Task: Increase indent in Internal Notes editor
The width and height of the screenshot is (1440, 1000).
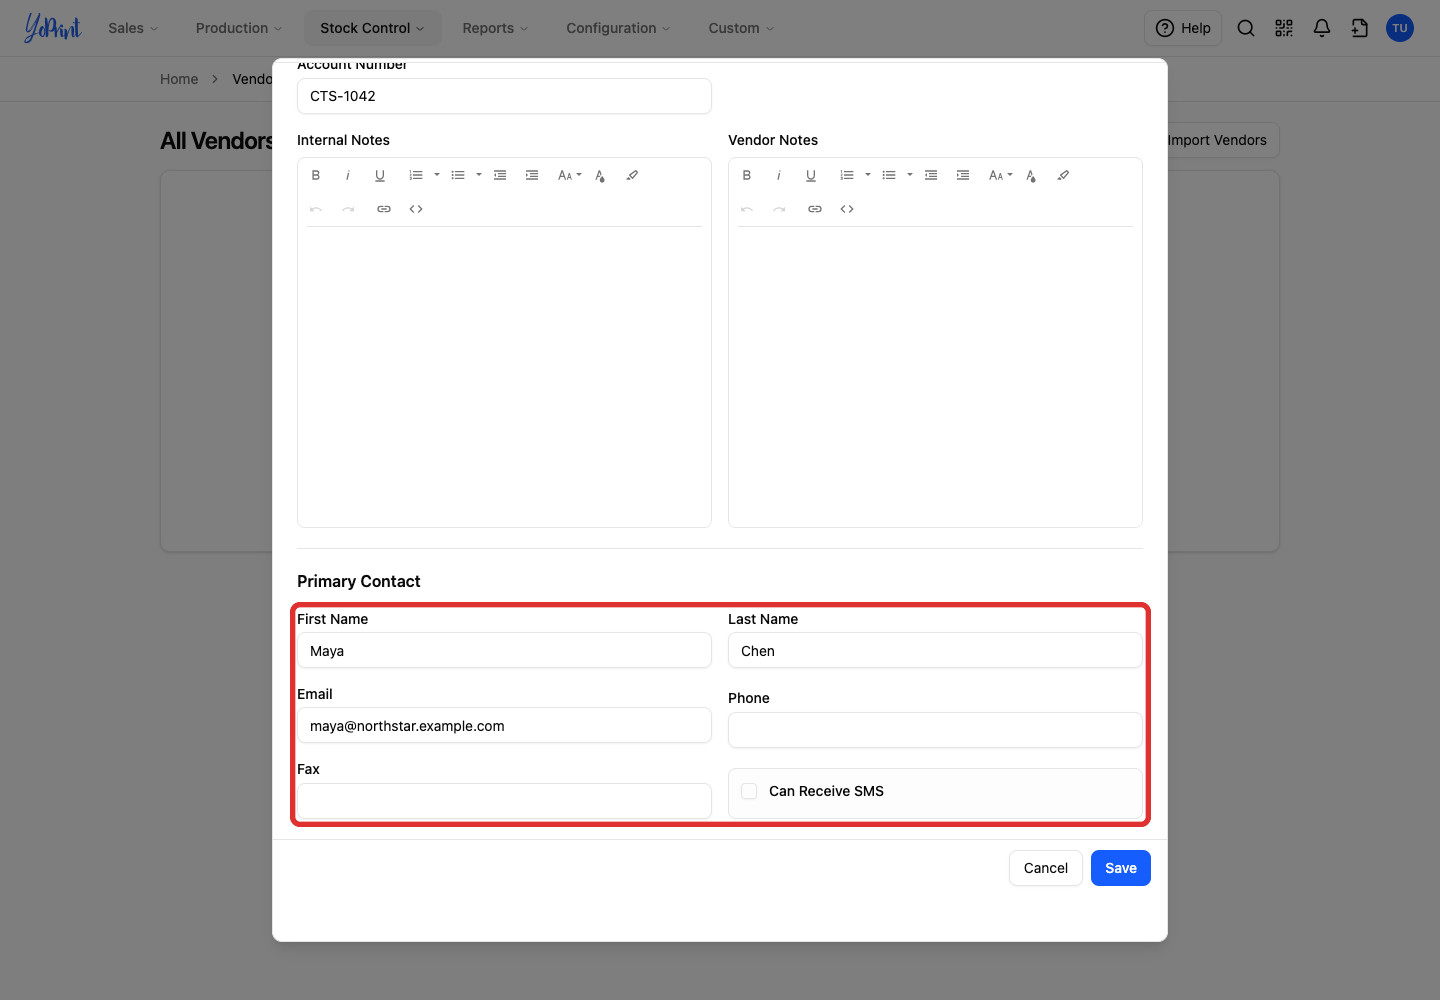Action: coord(532,175)
